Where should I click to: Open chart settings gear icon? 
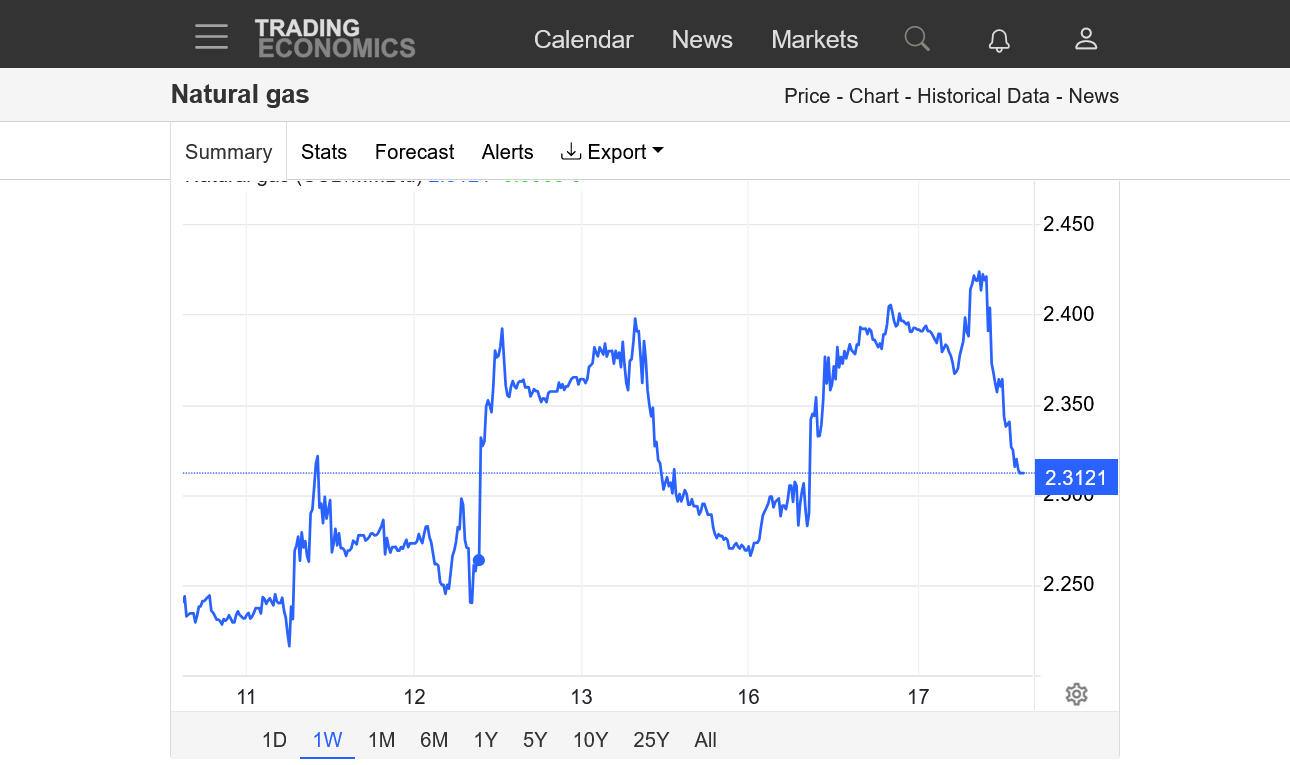(1076, 694)
